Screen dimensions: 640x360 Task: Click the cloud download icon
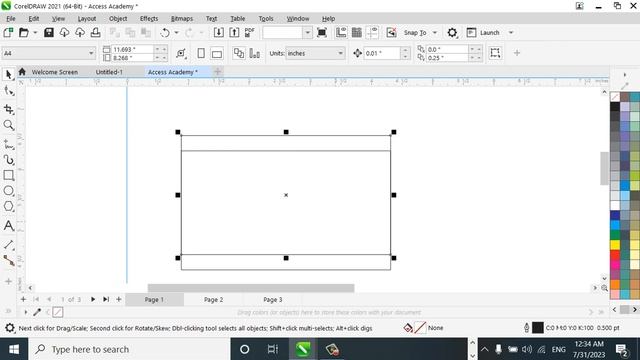pyautogui.click(x=64, y=33)
